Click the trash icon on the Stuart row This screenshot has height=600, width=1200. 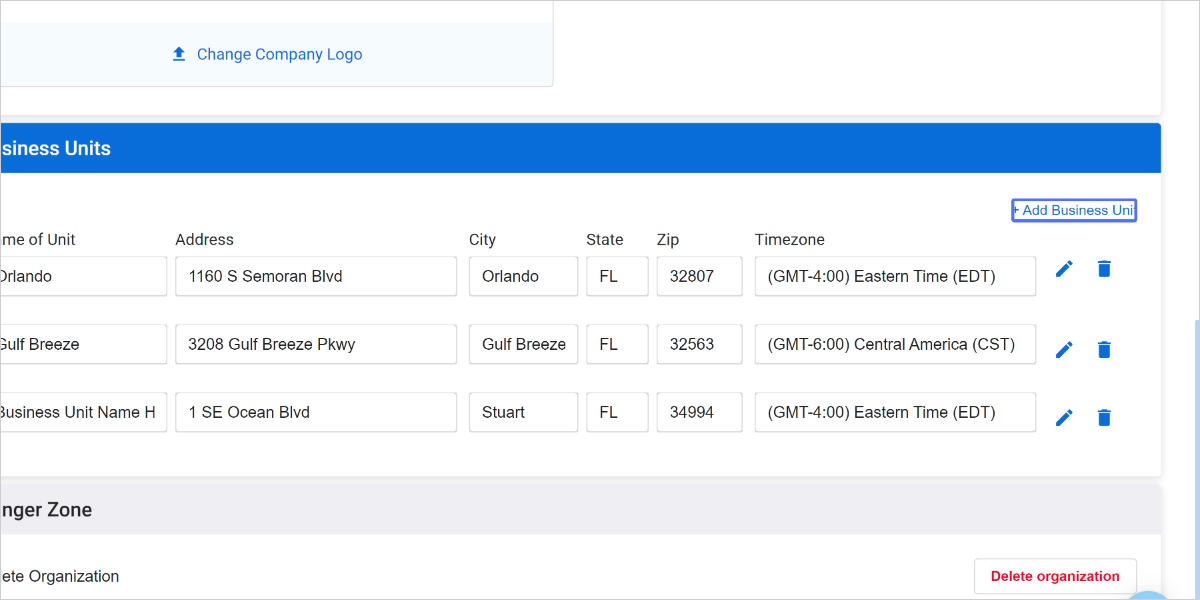coord(1104,417)
